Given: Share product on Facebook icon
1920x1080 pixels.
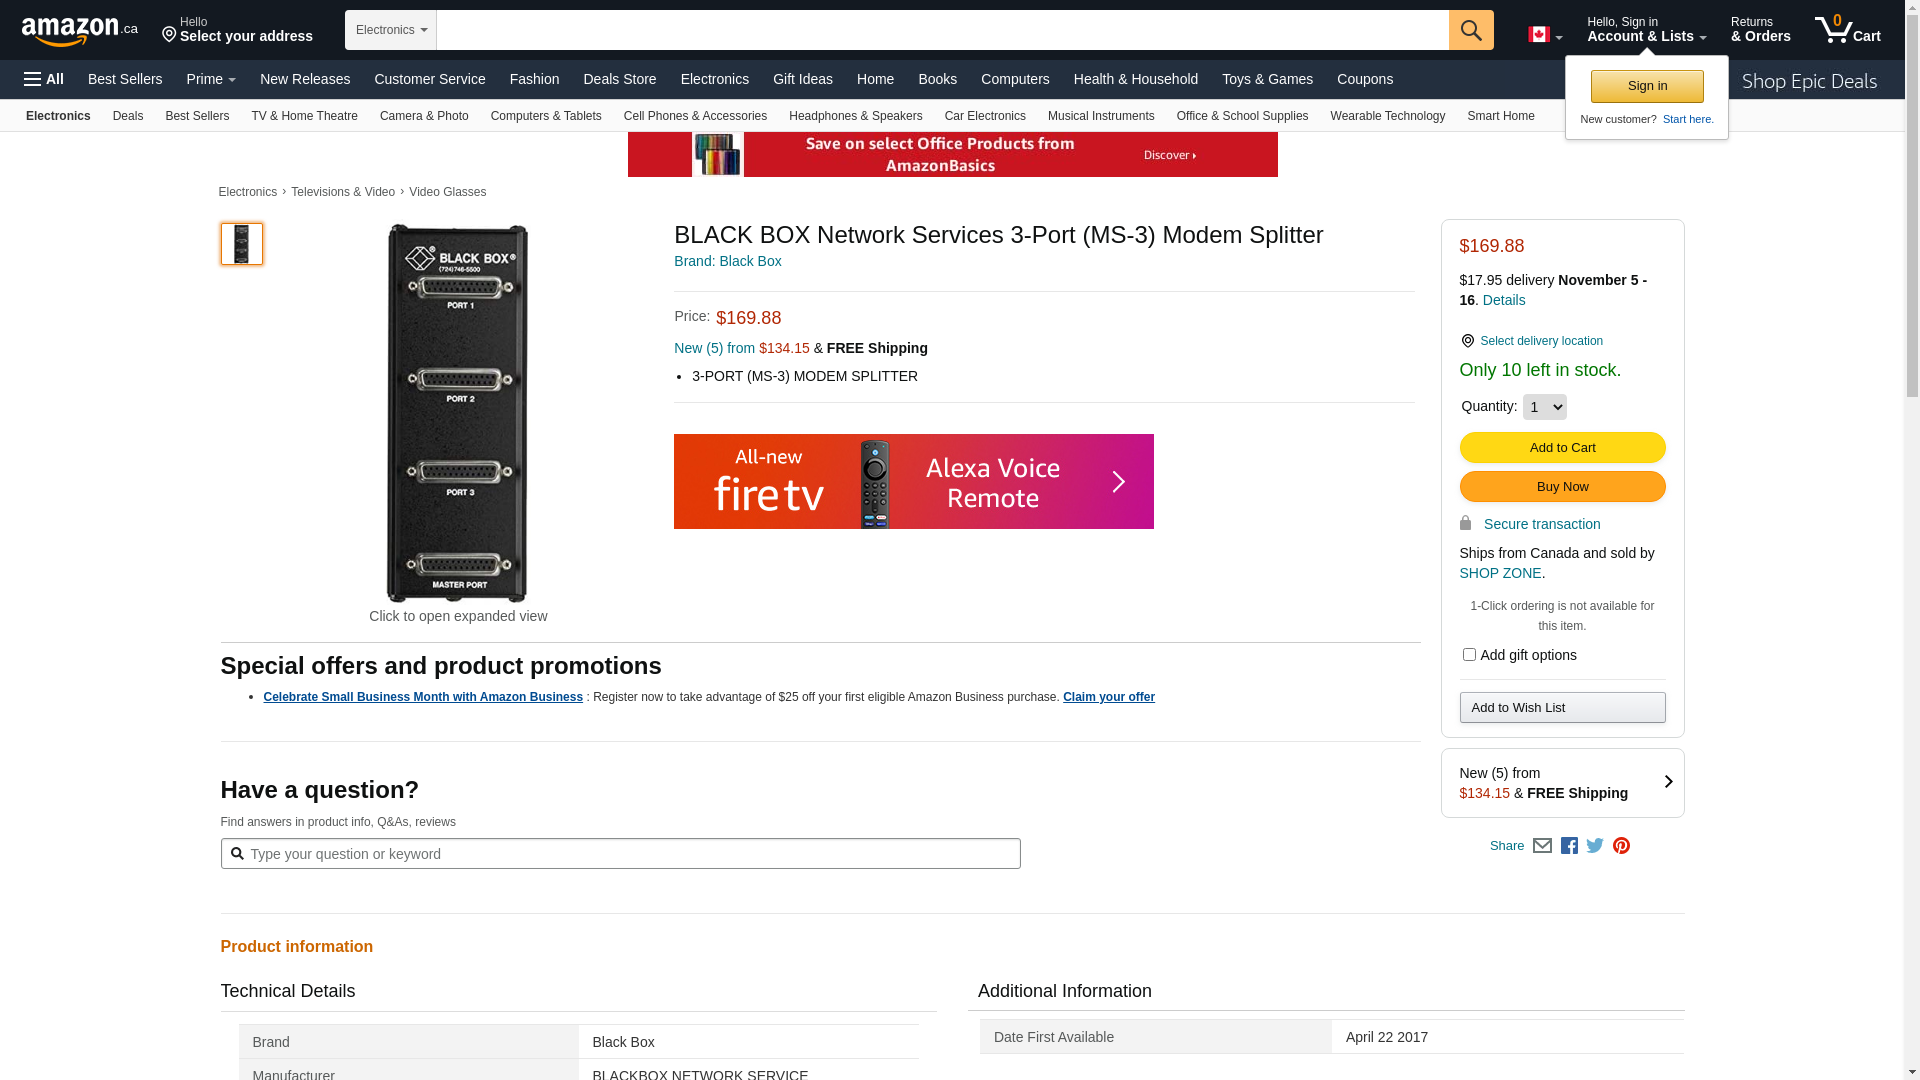Looking at the screenshot, I should 1569,846.
